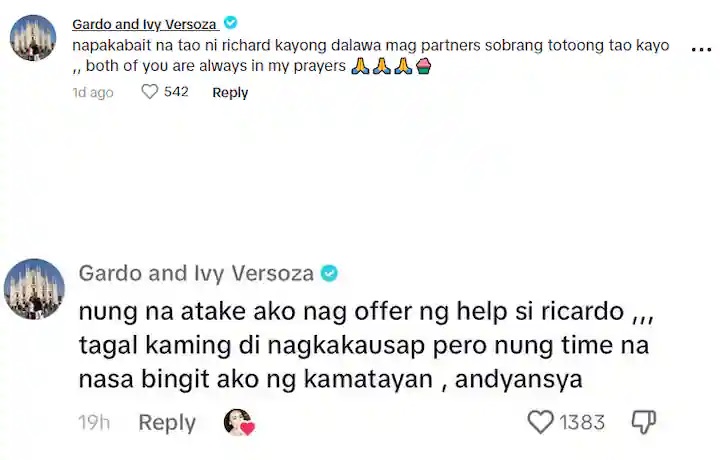Open the three-dot more options menu

pos(701,50)
